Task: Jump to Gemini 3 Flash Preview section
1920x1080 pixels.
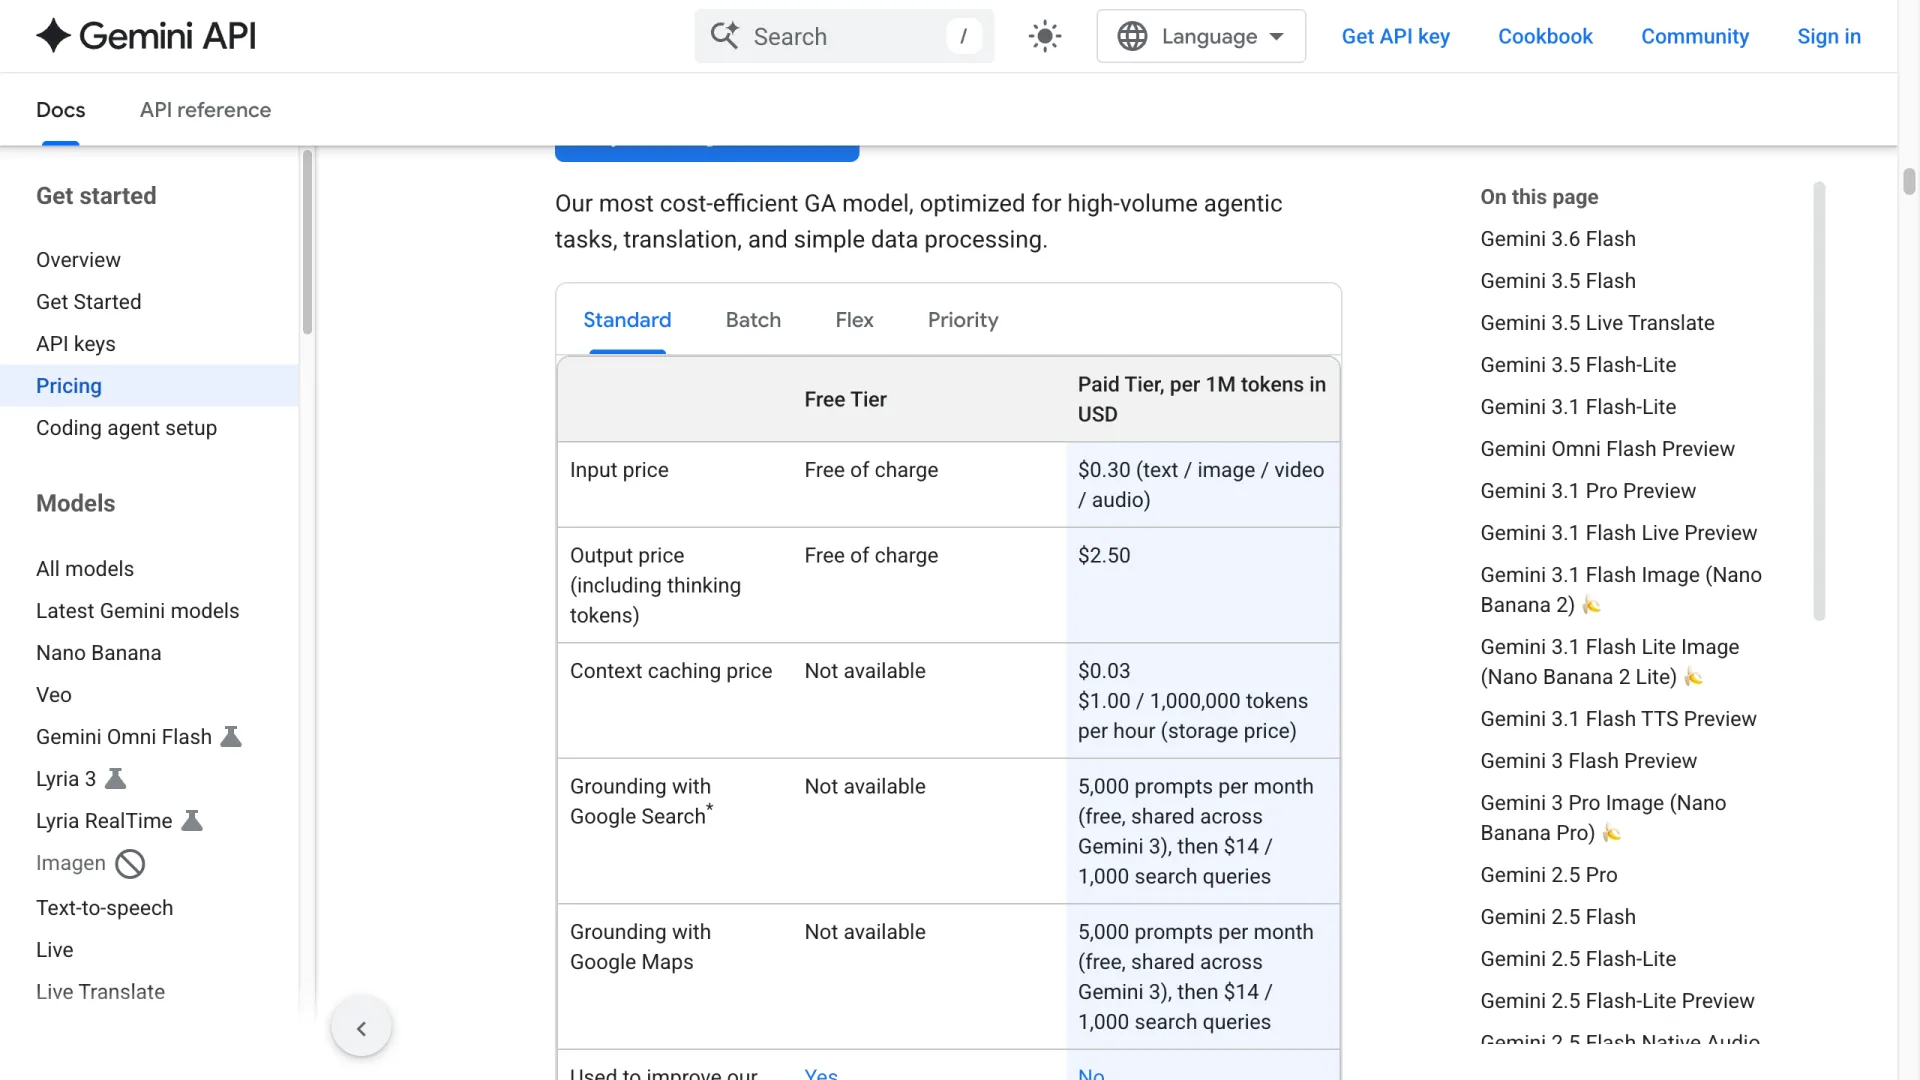Action: click(x=1588, y=761)
